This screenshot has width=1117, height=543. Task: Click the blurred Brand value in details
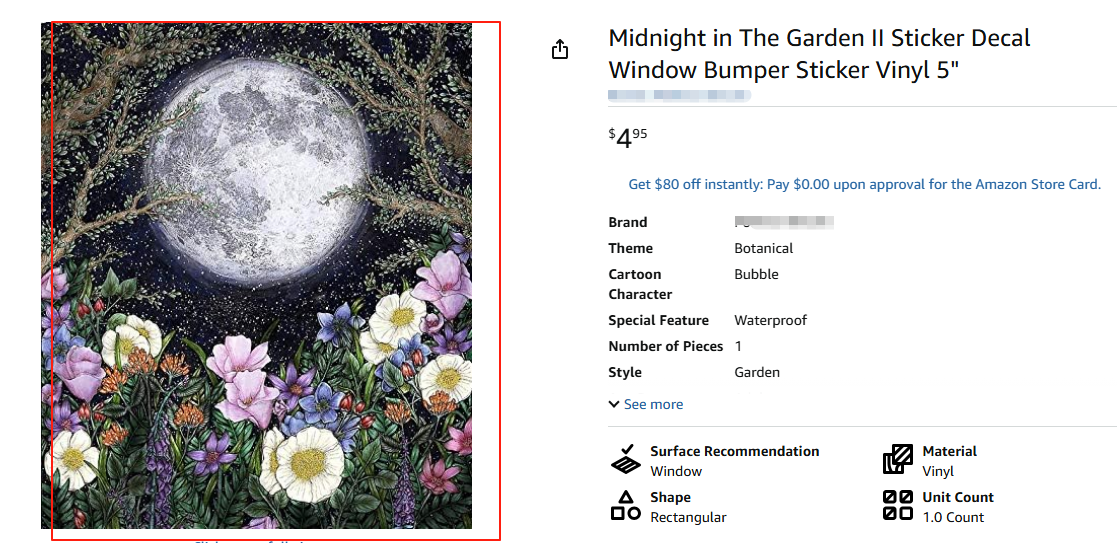point(784,222)
